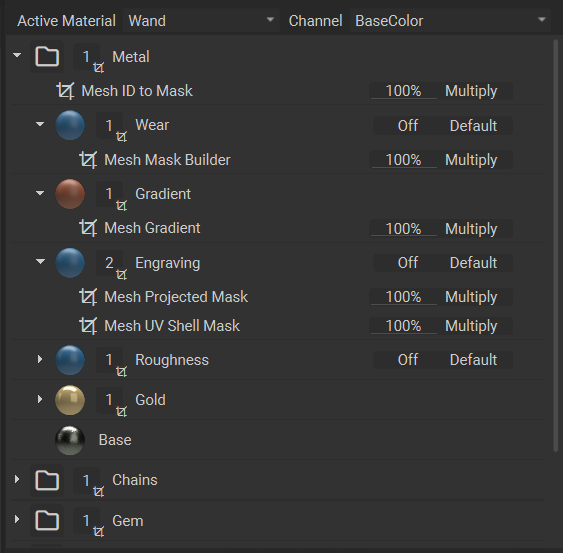The height and width of the screenshot is (553, 563).
Task: Expand the Roughness layer arrow
Action: pyautogui.click(x=40, y=359)
